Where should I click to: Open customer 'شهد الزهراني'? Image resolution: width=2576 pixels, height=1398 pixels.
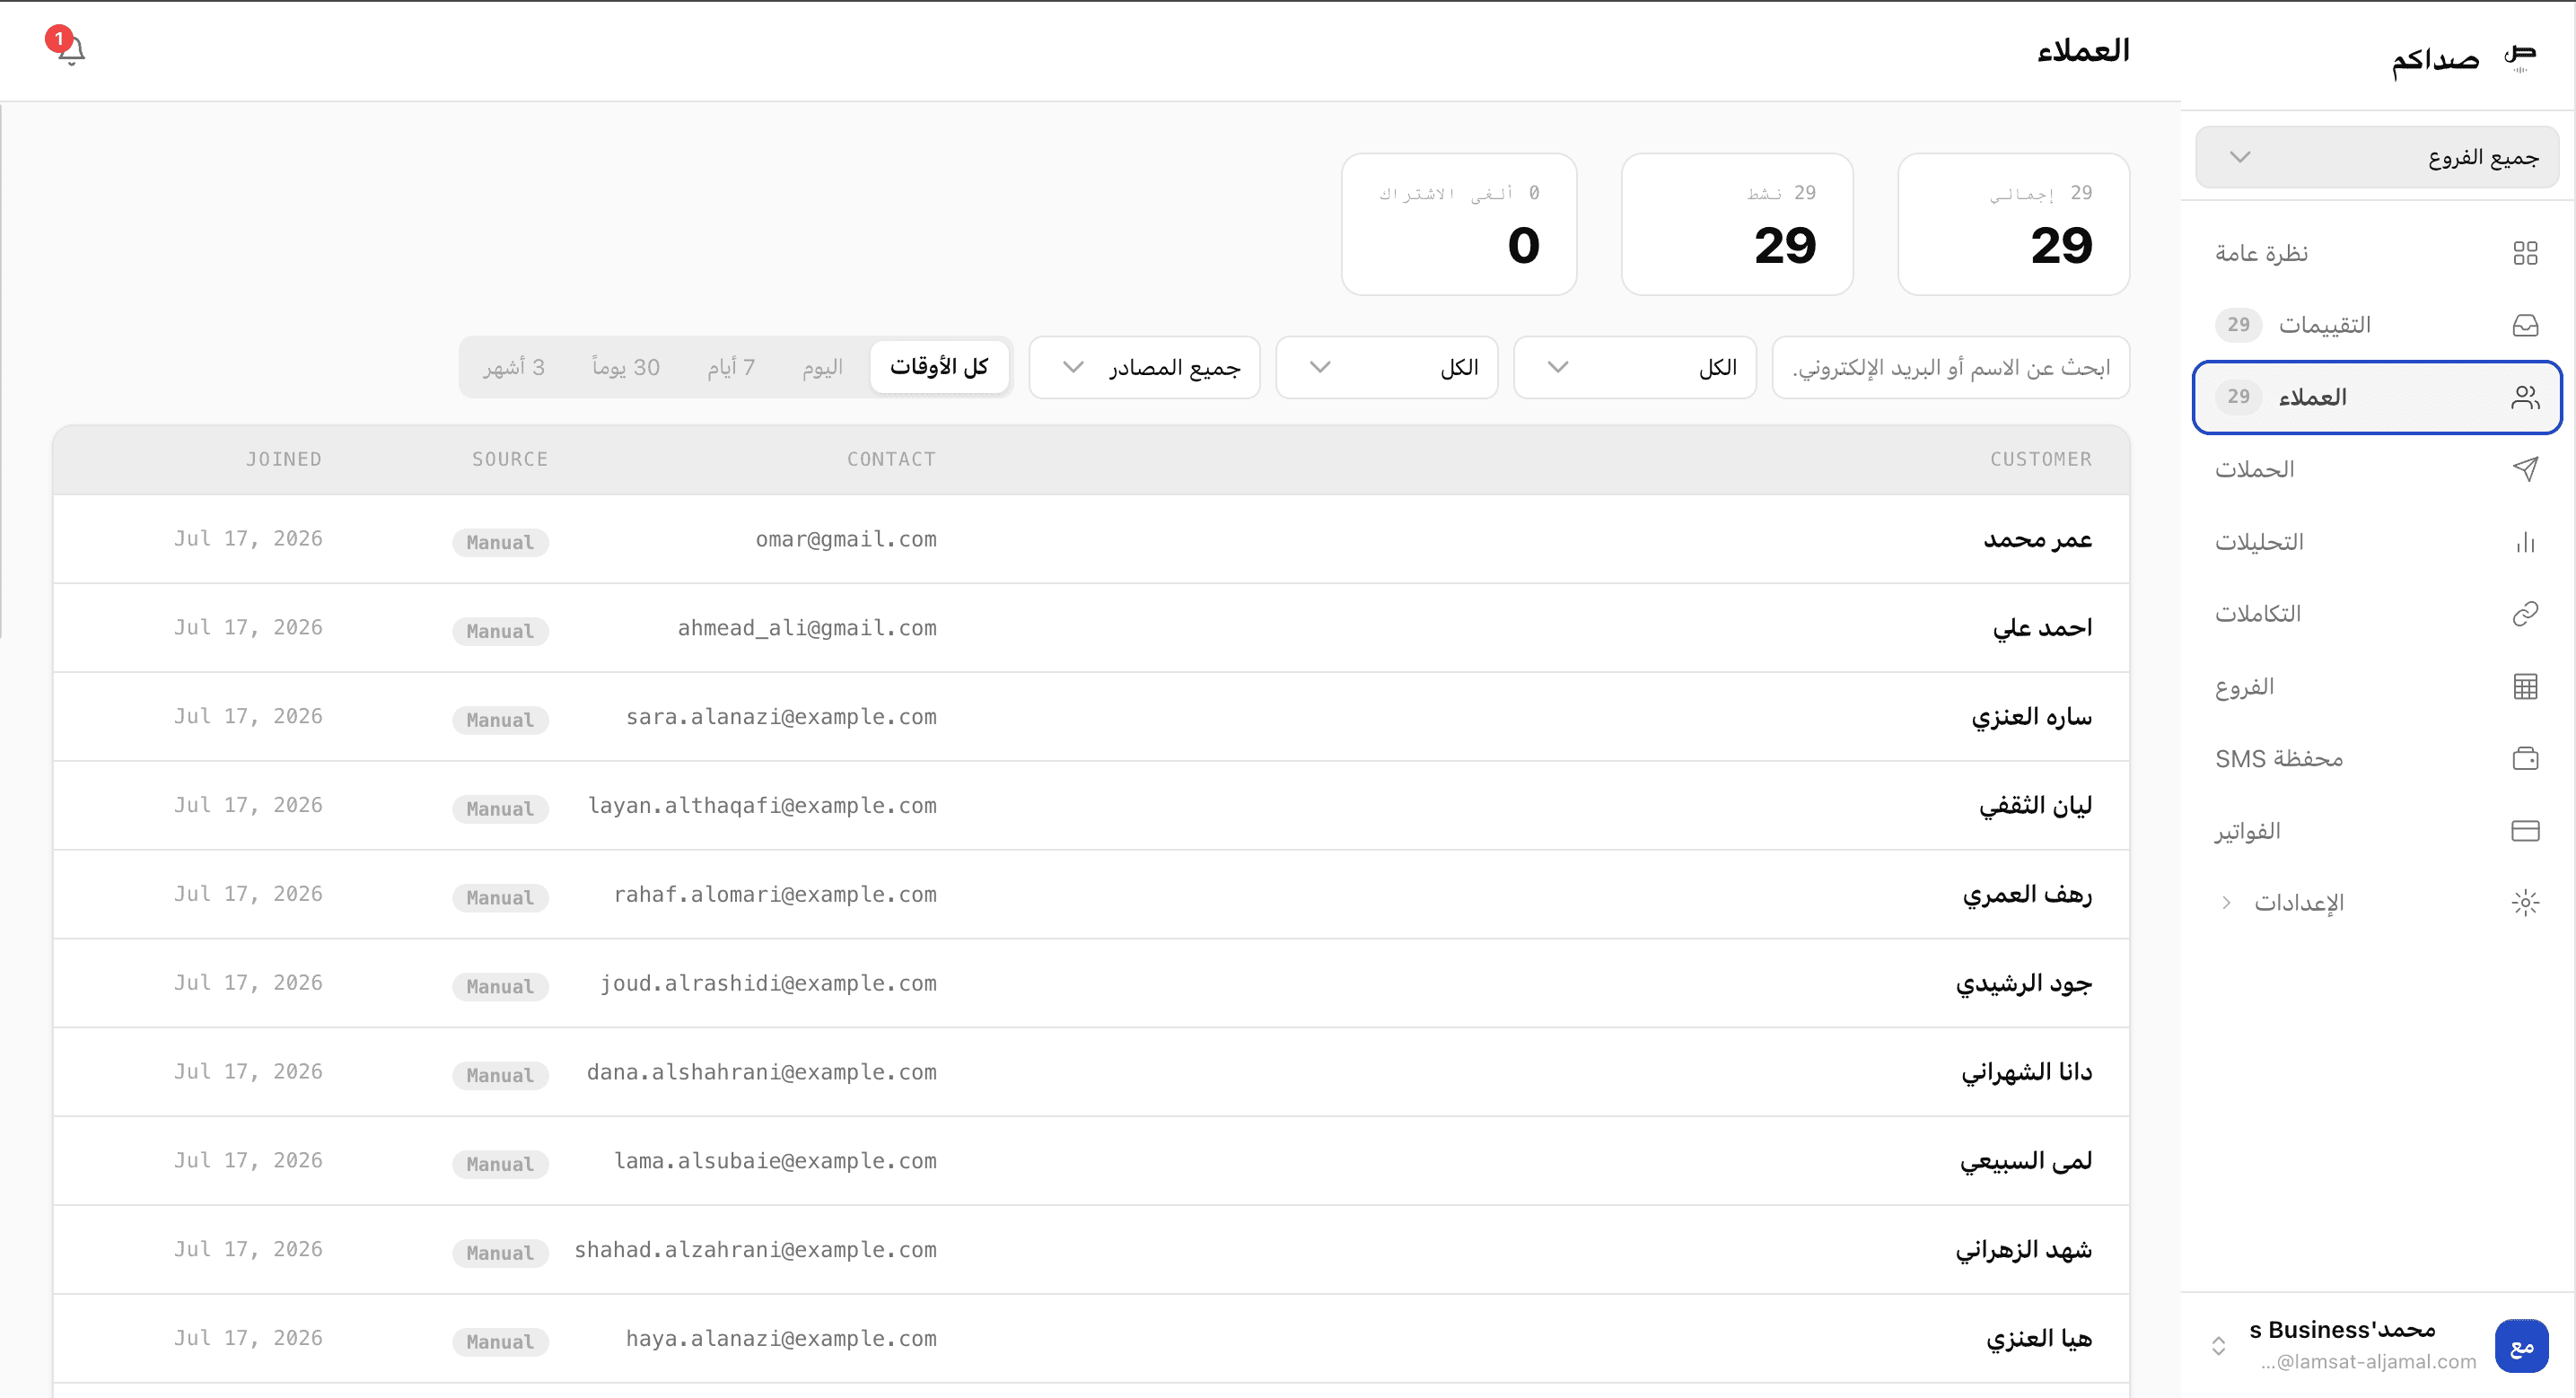pos(2024,1250)
